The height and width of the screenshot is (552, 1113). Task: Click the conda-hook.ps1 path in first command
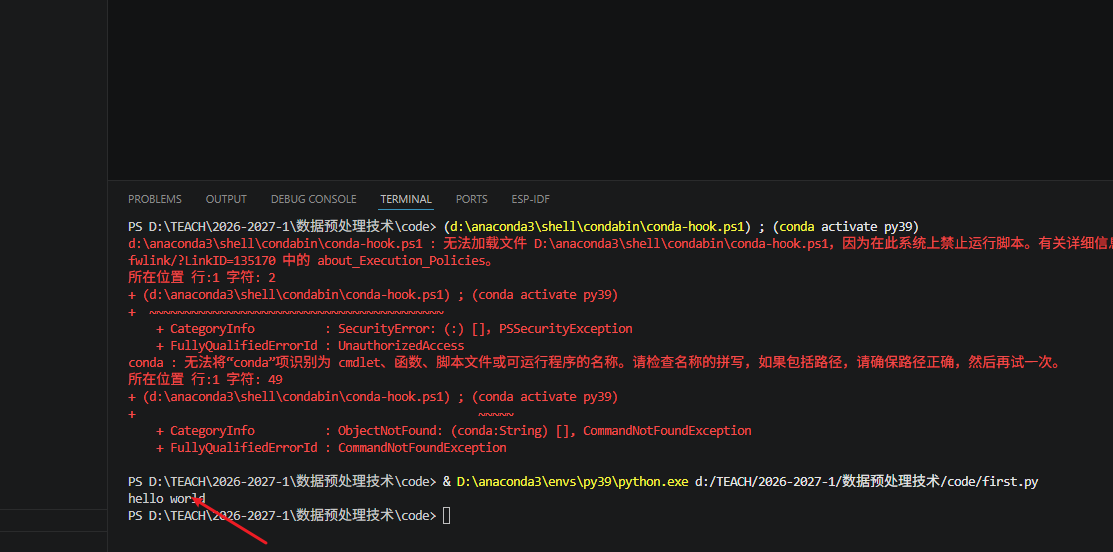tap(596, 226)
